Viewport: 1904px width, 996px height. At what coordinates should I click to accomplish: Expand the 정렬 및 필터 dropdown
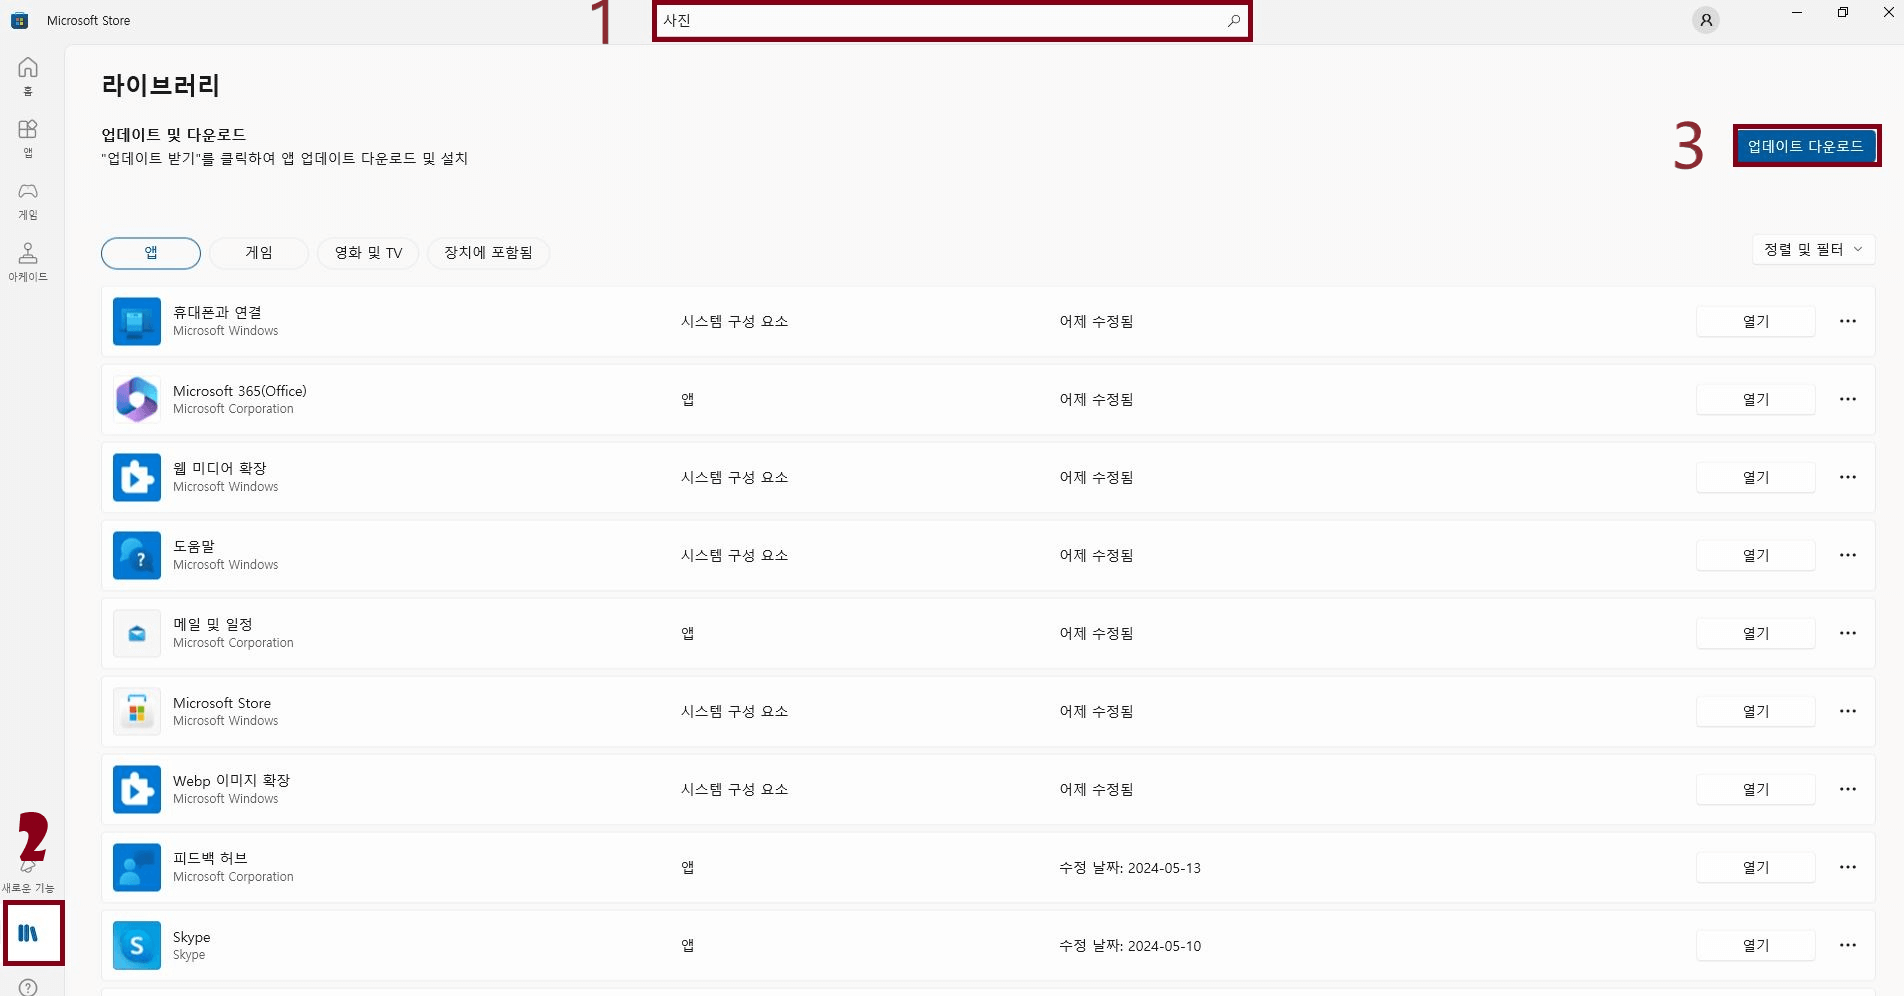pyautogui.click(x=1814, y=249)
